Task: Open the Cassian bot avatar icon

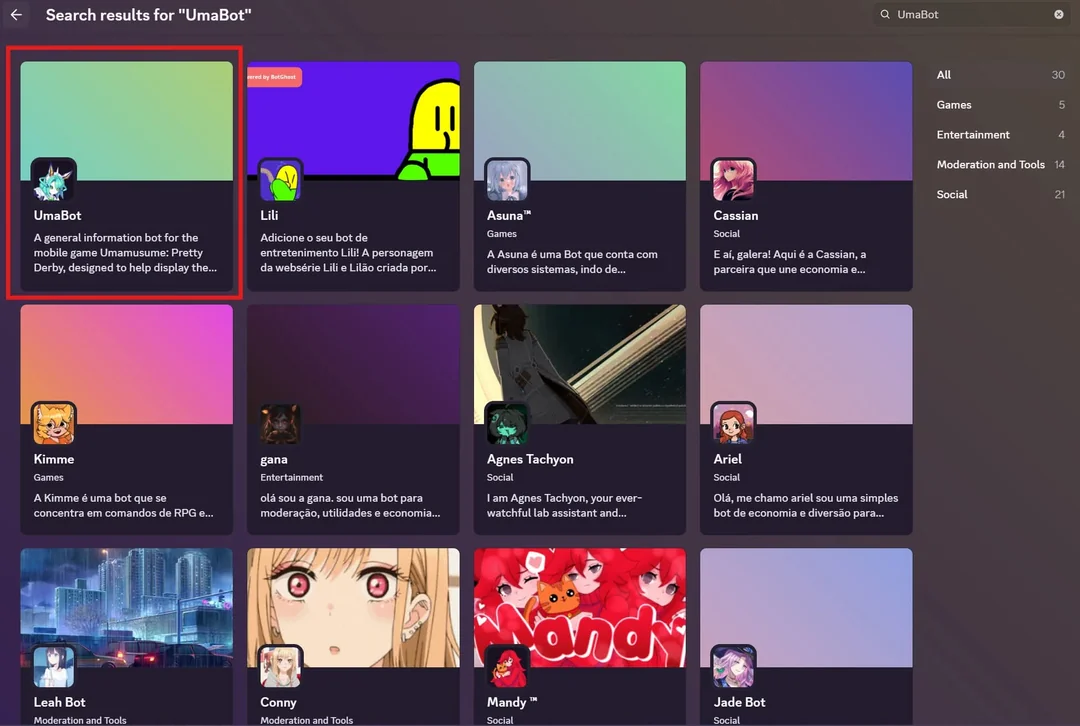Action: click(734, 180)
